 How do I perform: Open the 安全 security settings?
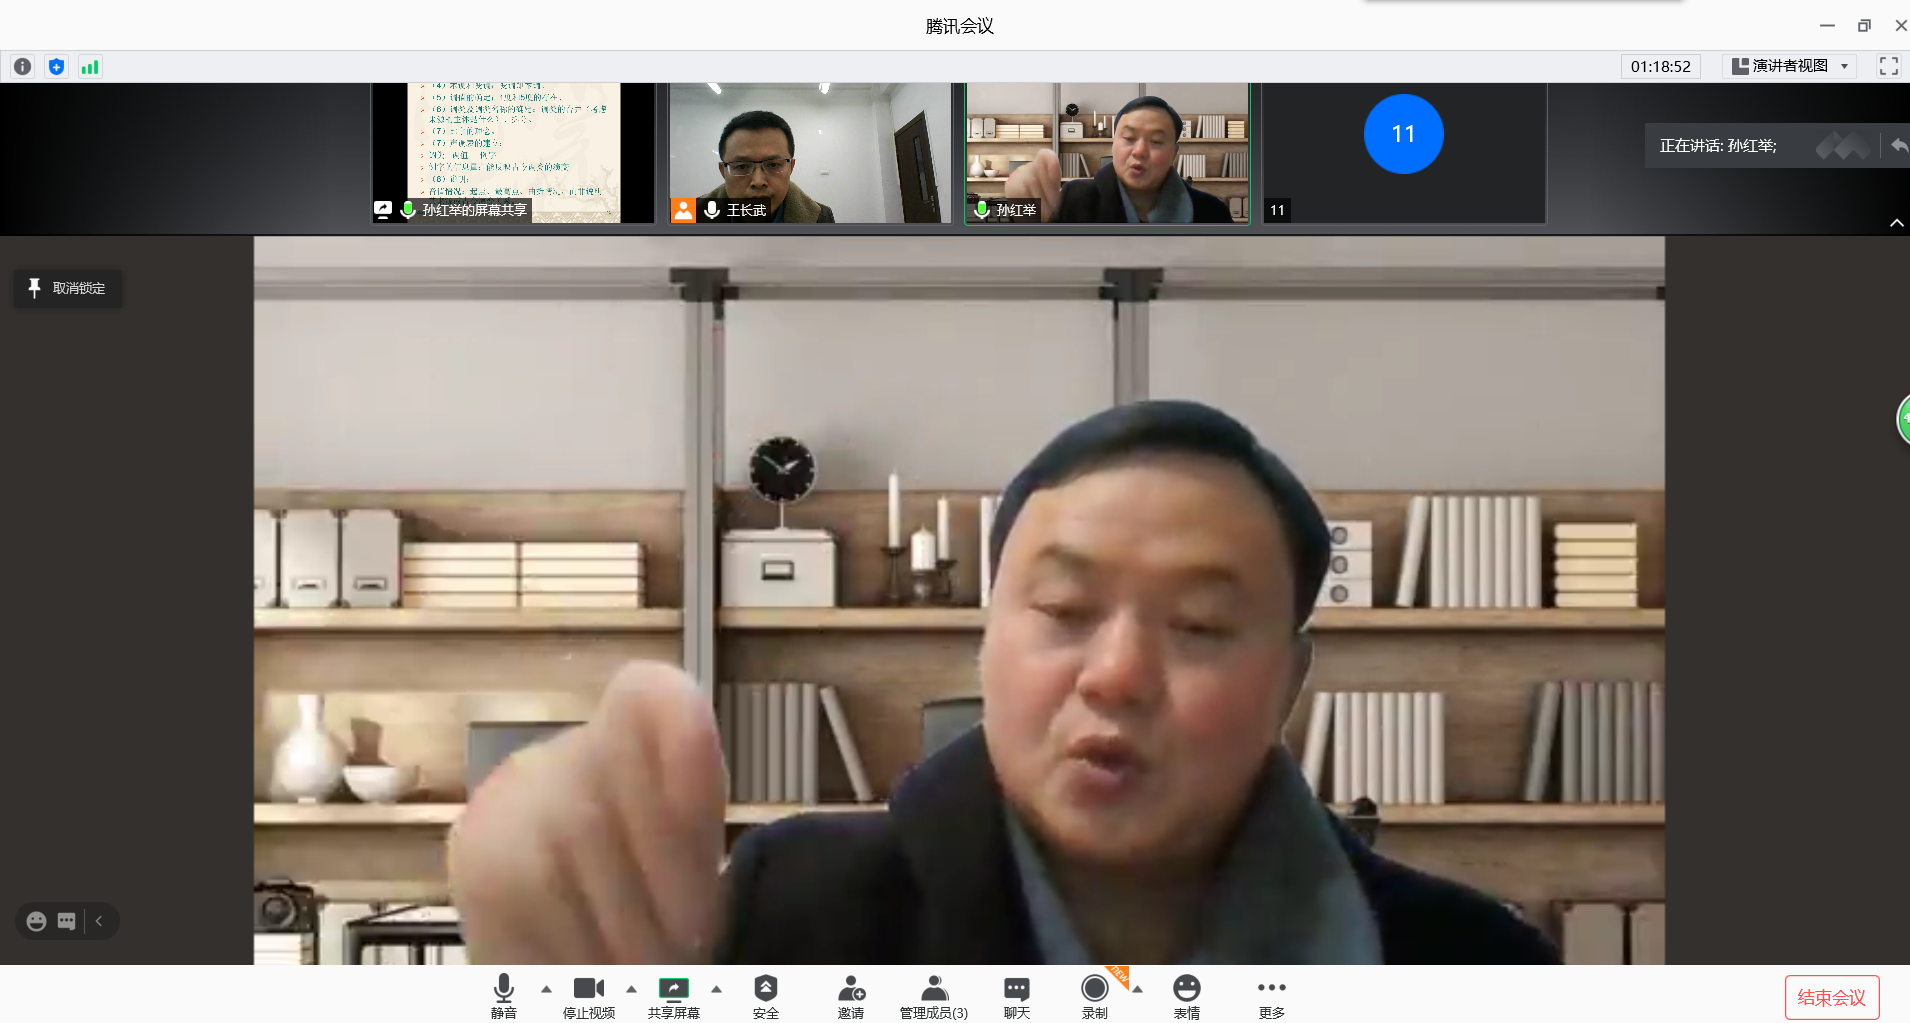tap(765, 996)
